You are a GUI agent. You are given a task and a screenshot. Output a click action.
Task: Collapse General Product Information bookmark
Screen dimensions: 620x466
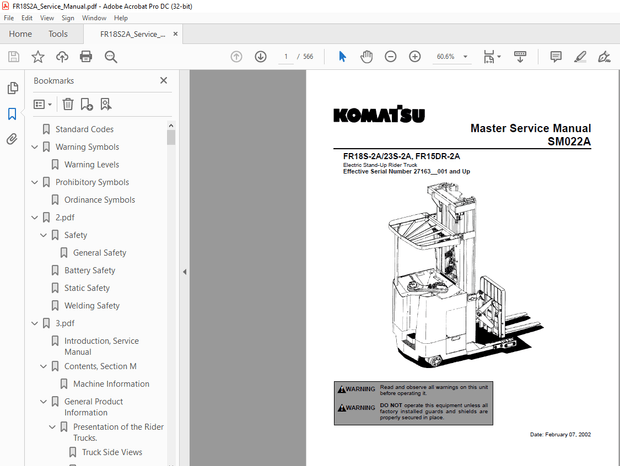point(43,402)
